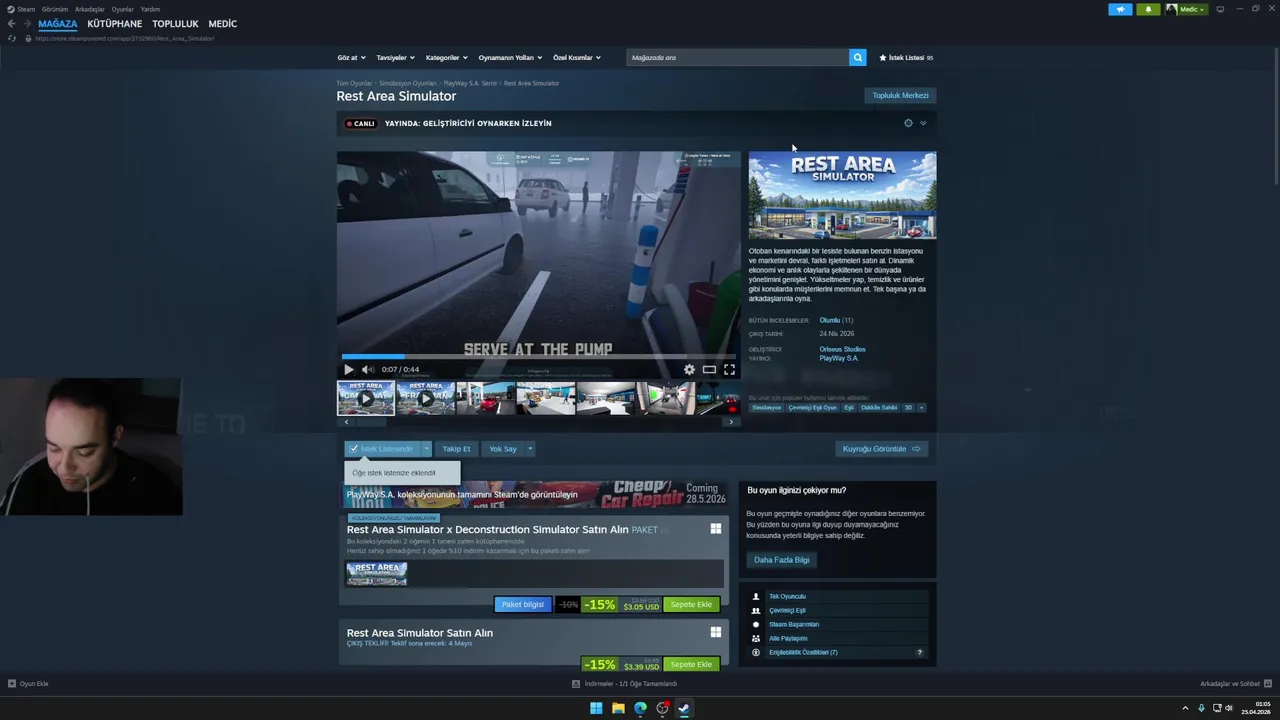Expand the Yok Say dropdown arrow
1280x720 pixels.
530,449
